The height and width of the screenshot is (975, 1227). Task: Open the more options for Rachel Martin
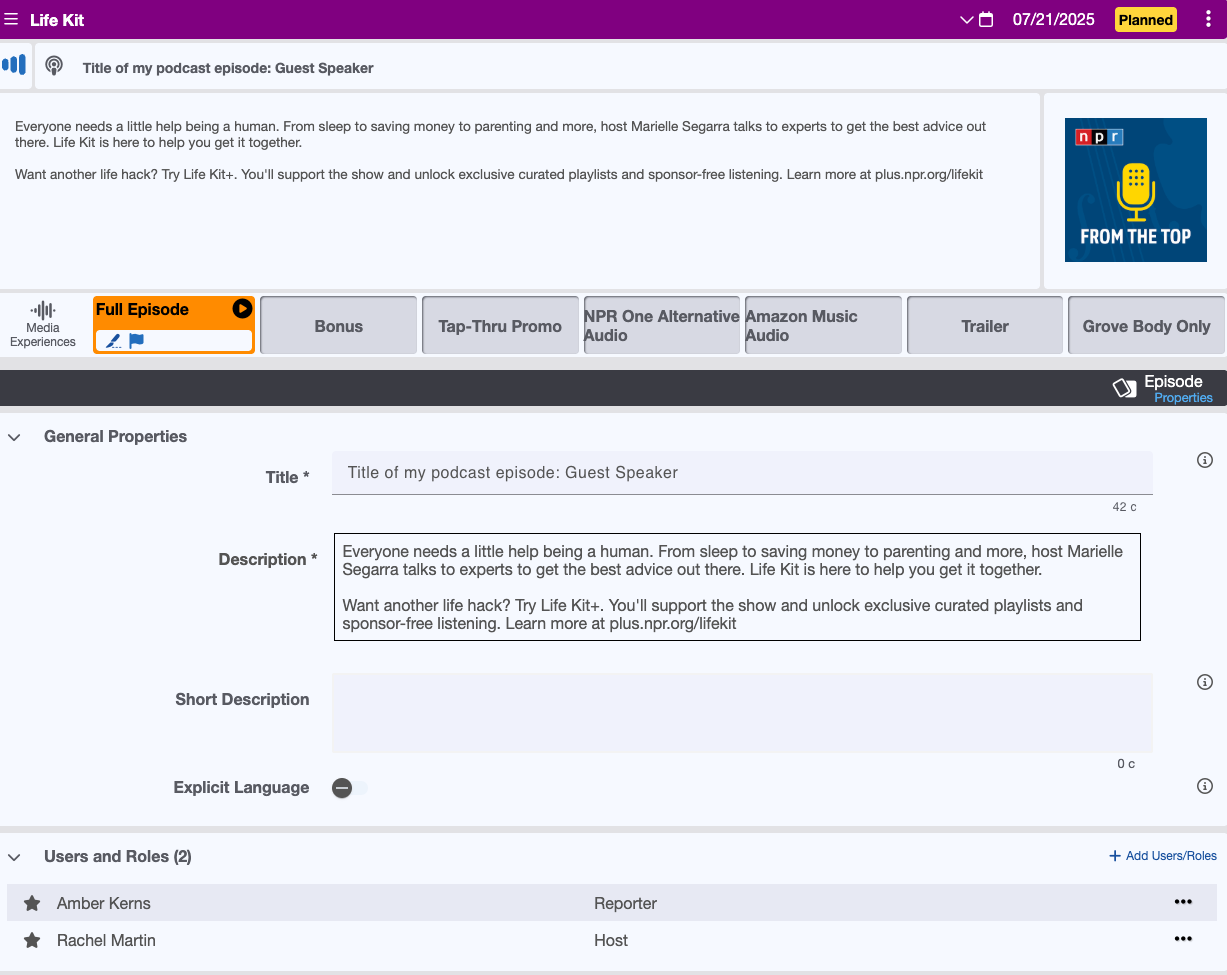click(x=1183, y=939)
